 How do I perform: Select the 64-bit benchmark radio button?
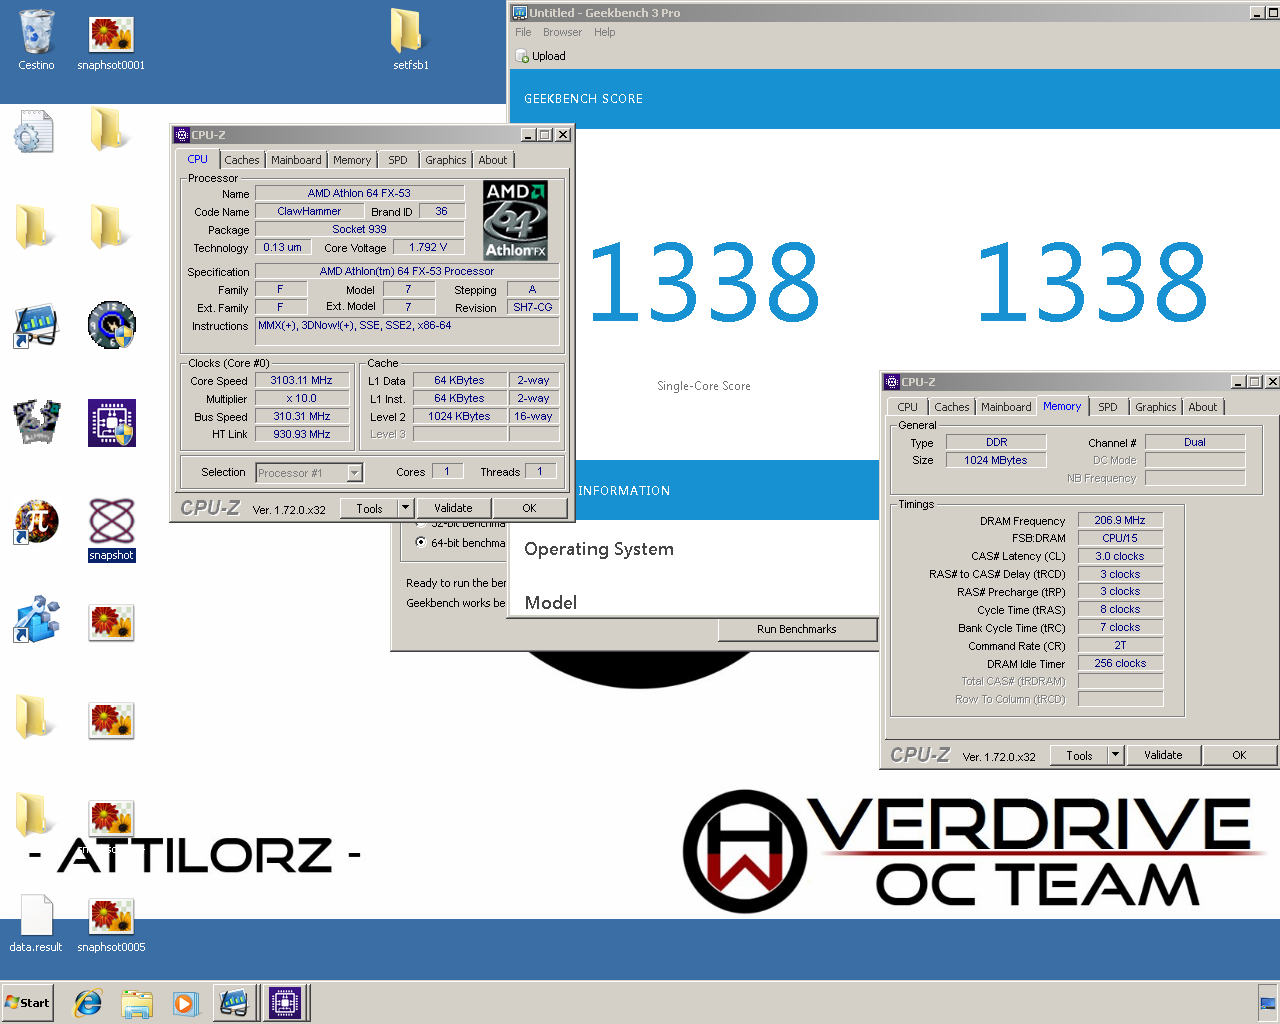tap(421, 542)
